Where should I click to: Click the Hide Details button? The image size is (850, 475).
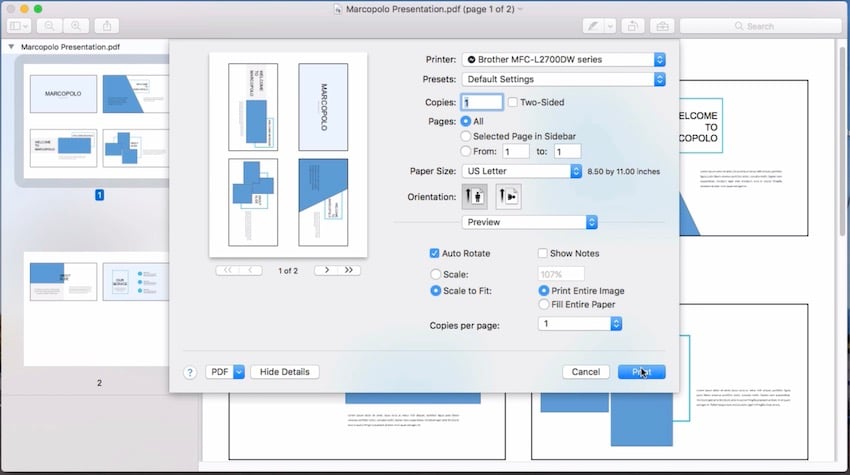click(x=285, y=372)
